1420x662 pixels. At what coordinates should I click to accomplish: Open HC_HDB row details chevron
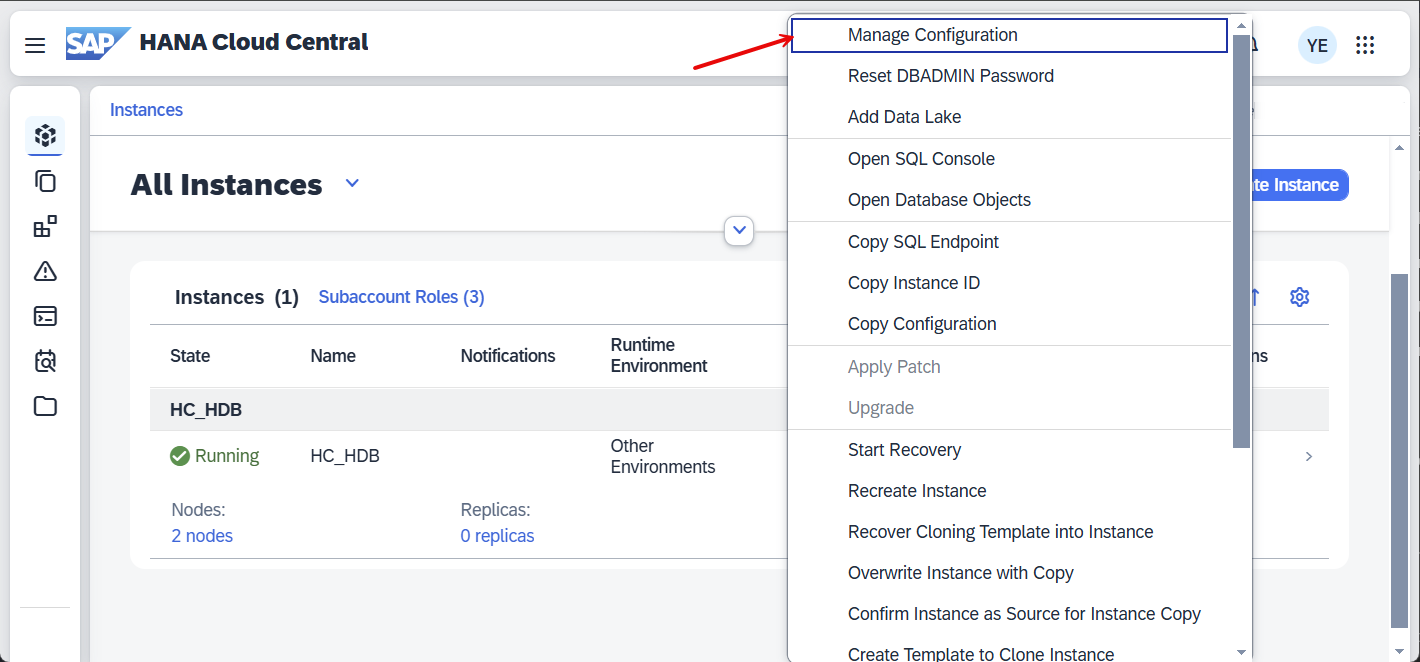[1309, 457]
